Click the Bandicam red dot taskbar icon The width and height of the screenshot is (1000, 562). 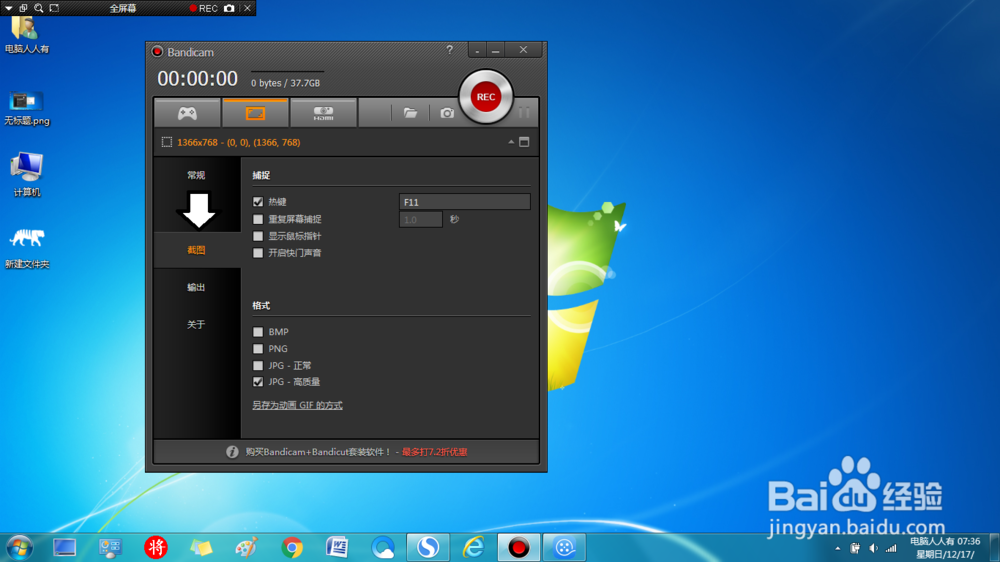518,547
